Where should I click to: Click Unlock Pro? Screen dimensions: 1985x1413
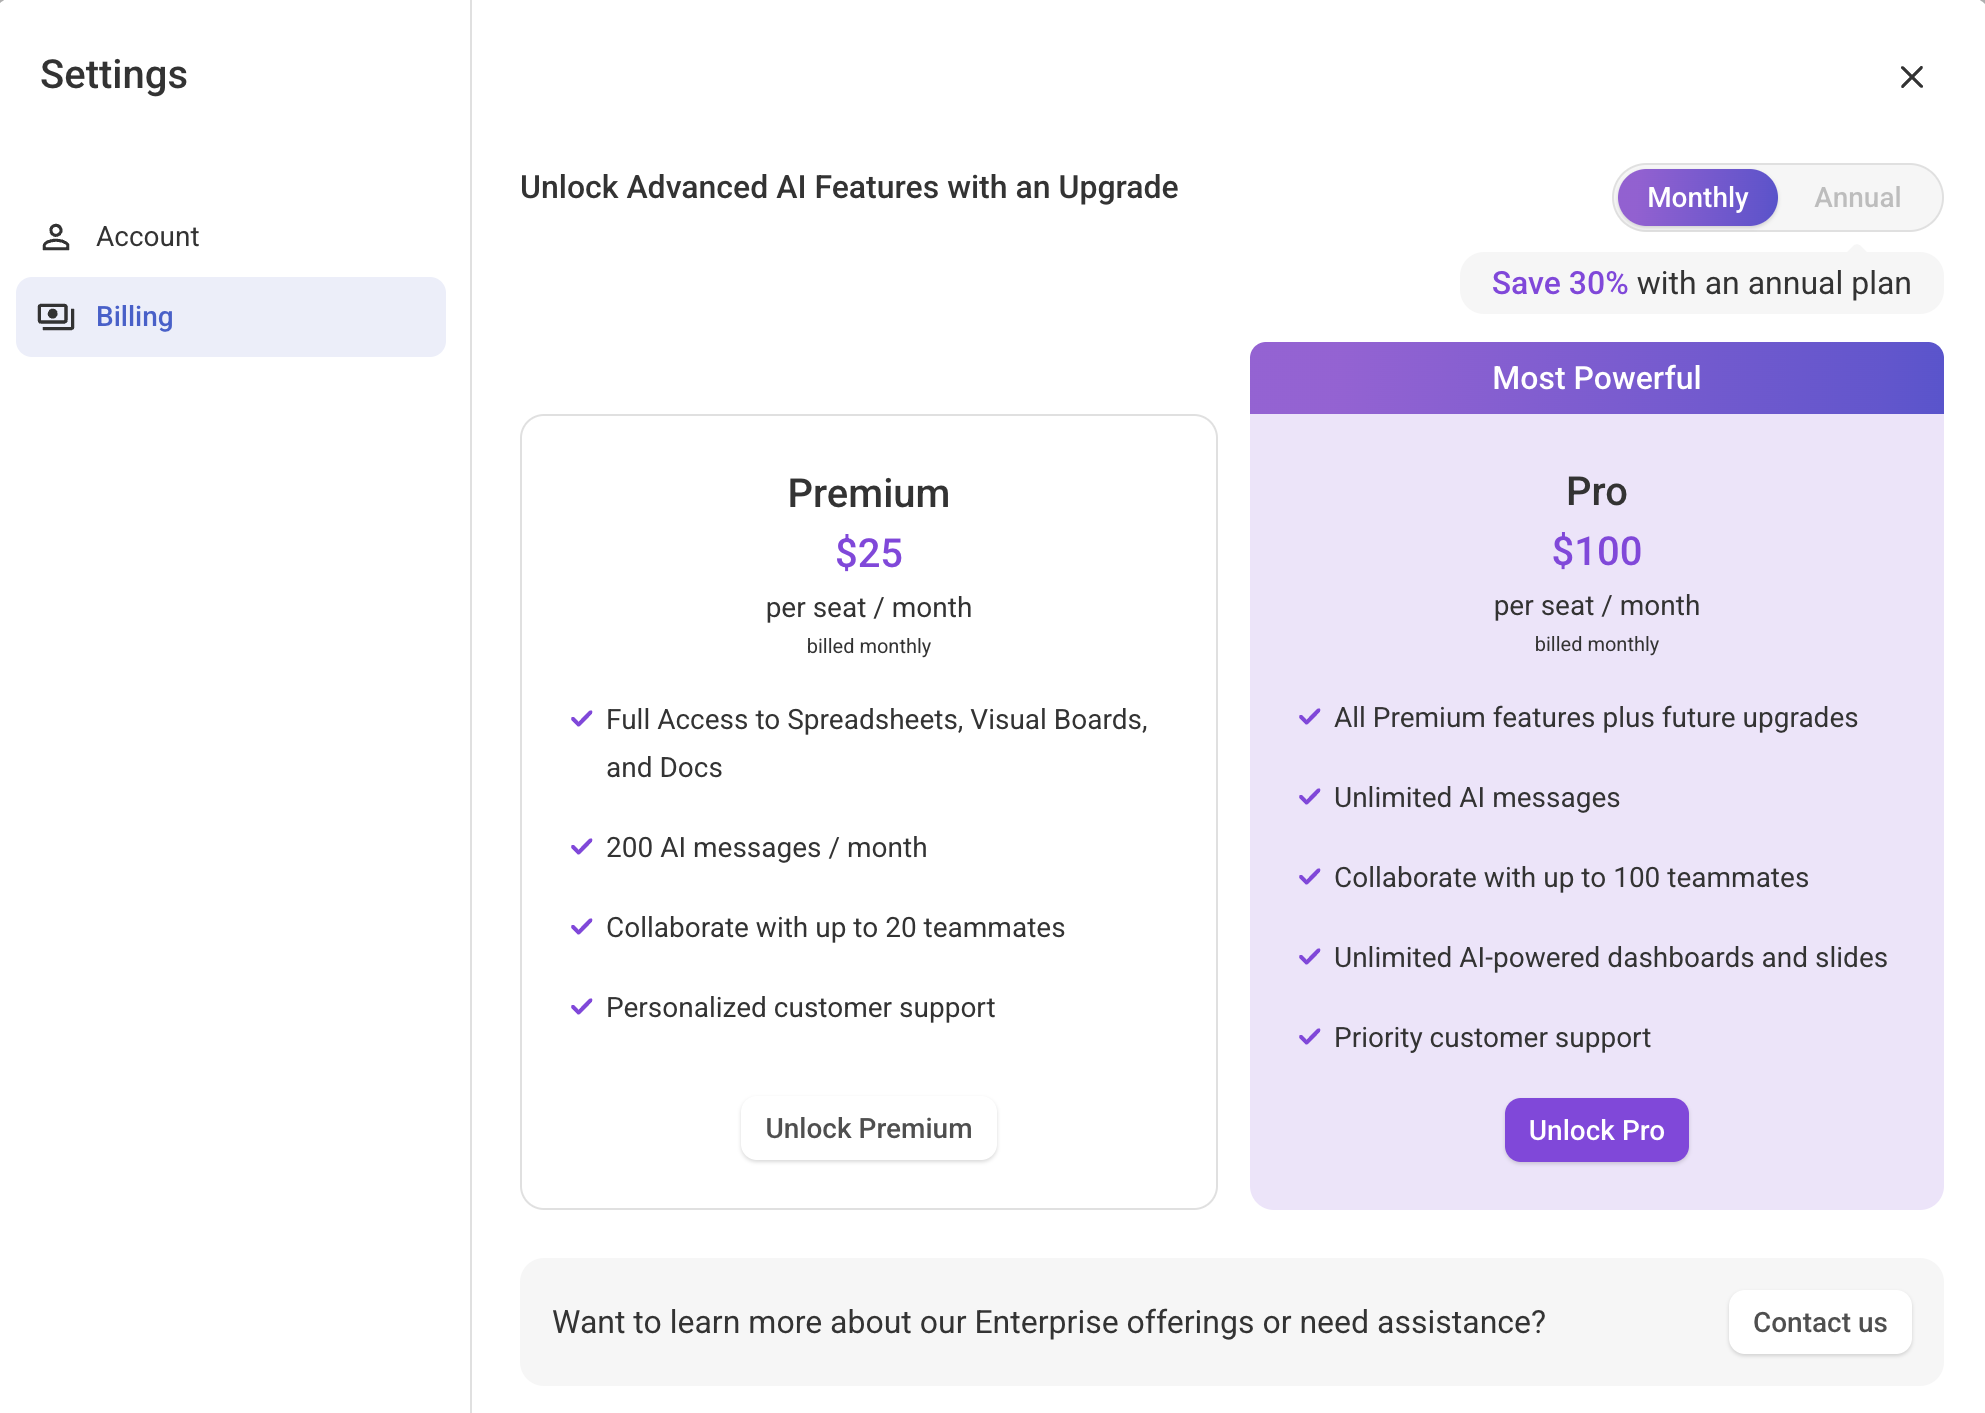1595,1130
